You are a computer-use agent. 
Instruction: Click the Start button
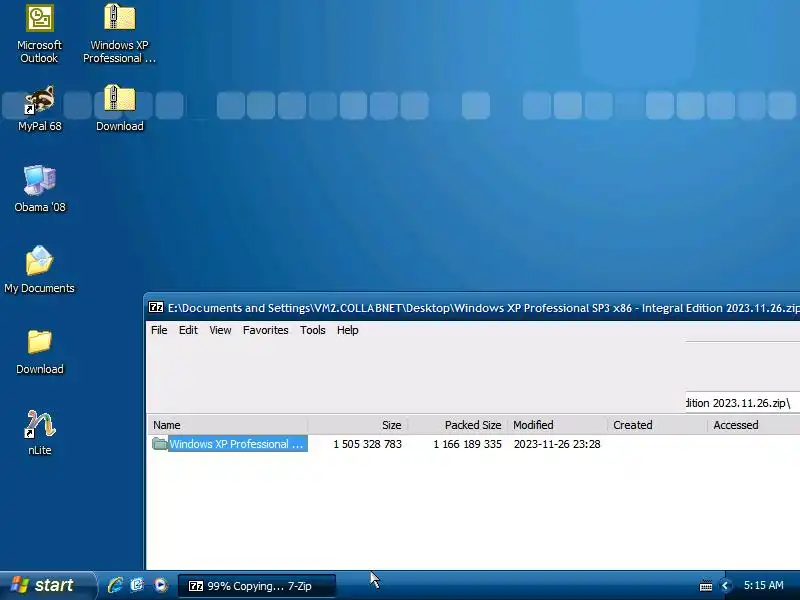point(48,585)
